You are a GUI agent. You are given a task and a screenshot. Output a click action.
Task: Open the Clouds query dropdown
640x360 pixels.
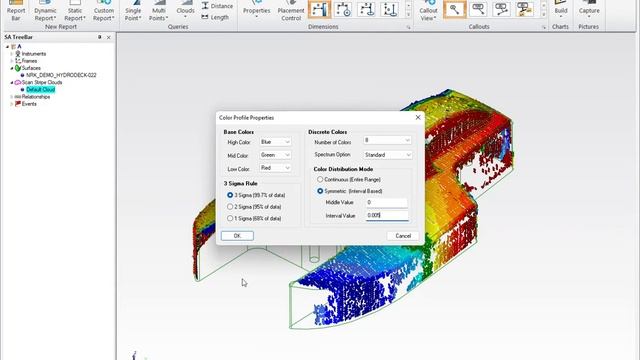185,11
